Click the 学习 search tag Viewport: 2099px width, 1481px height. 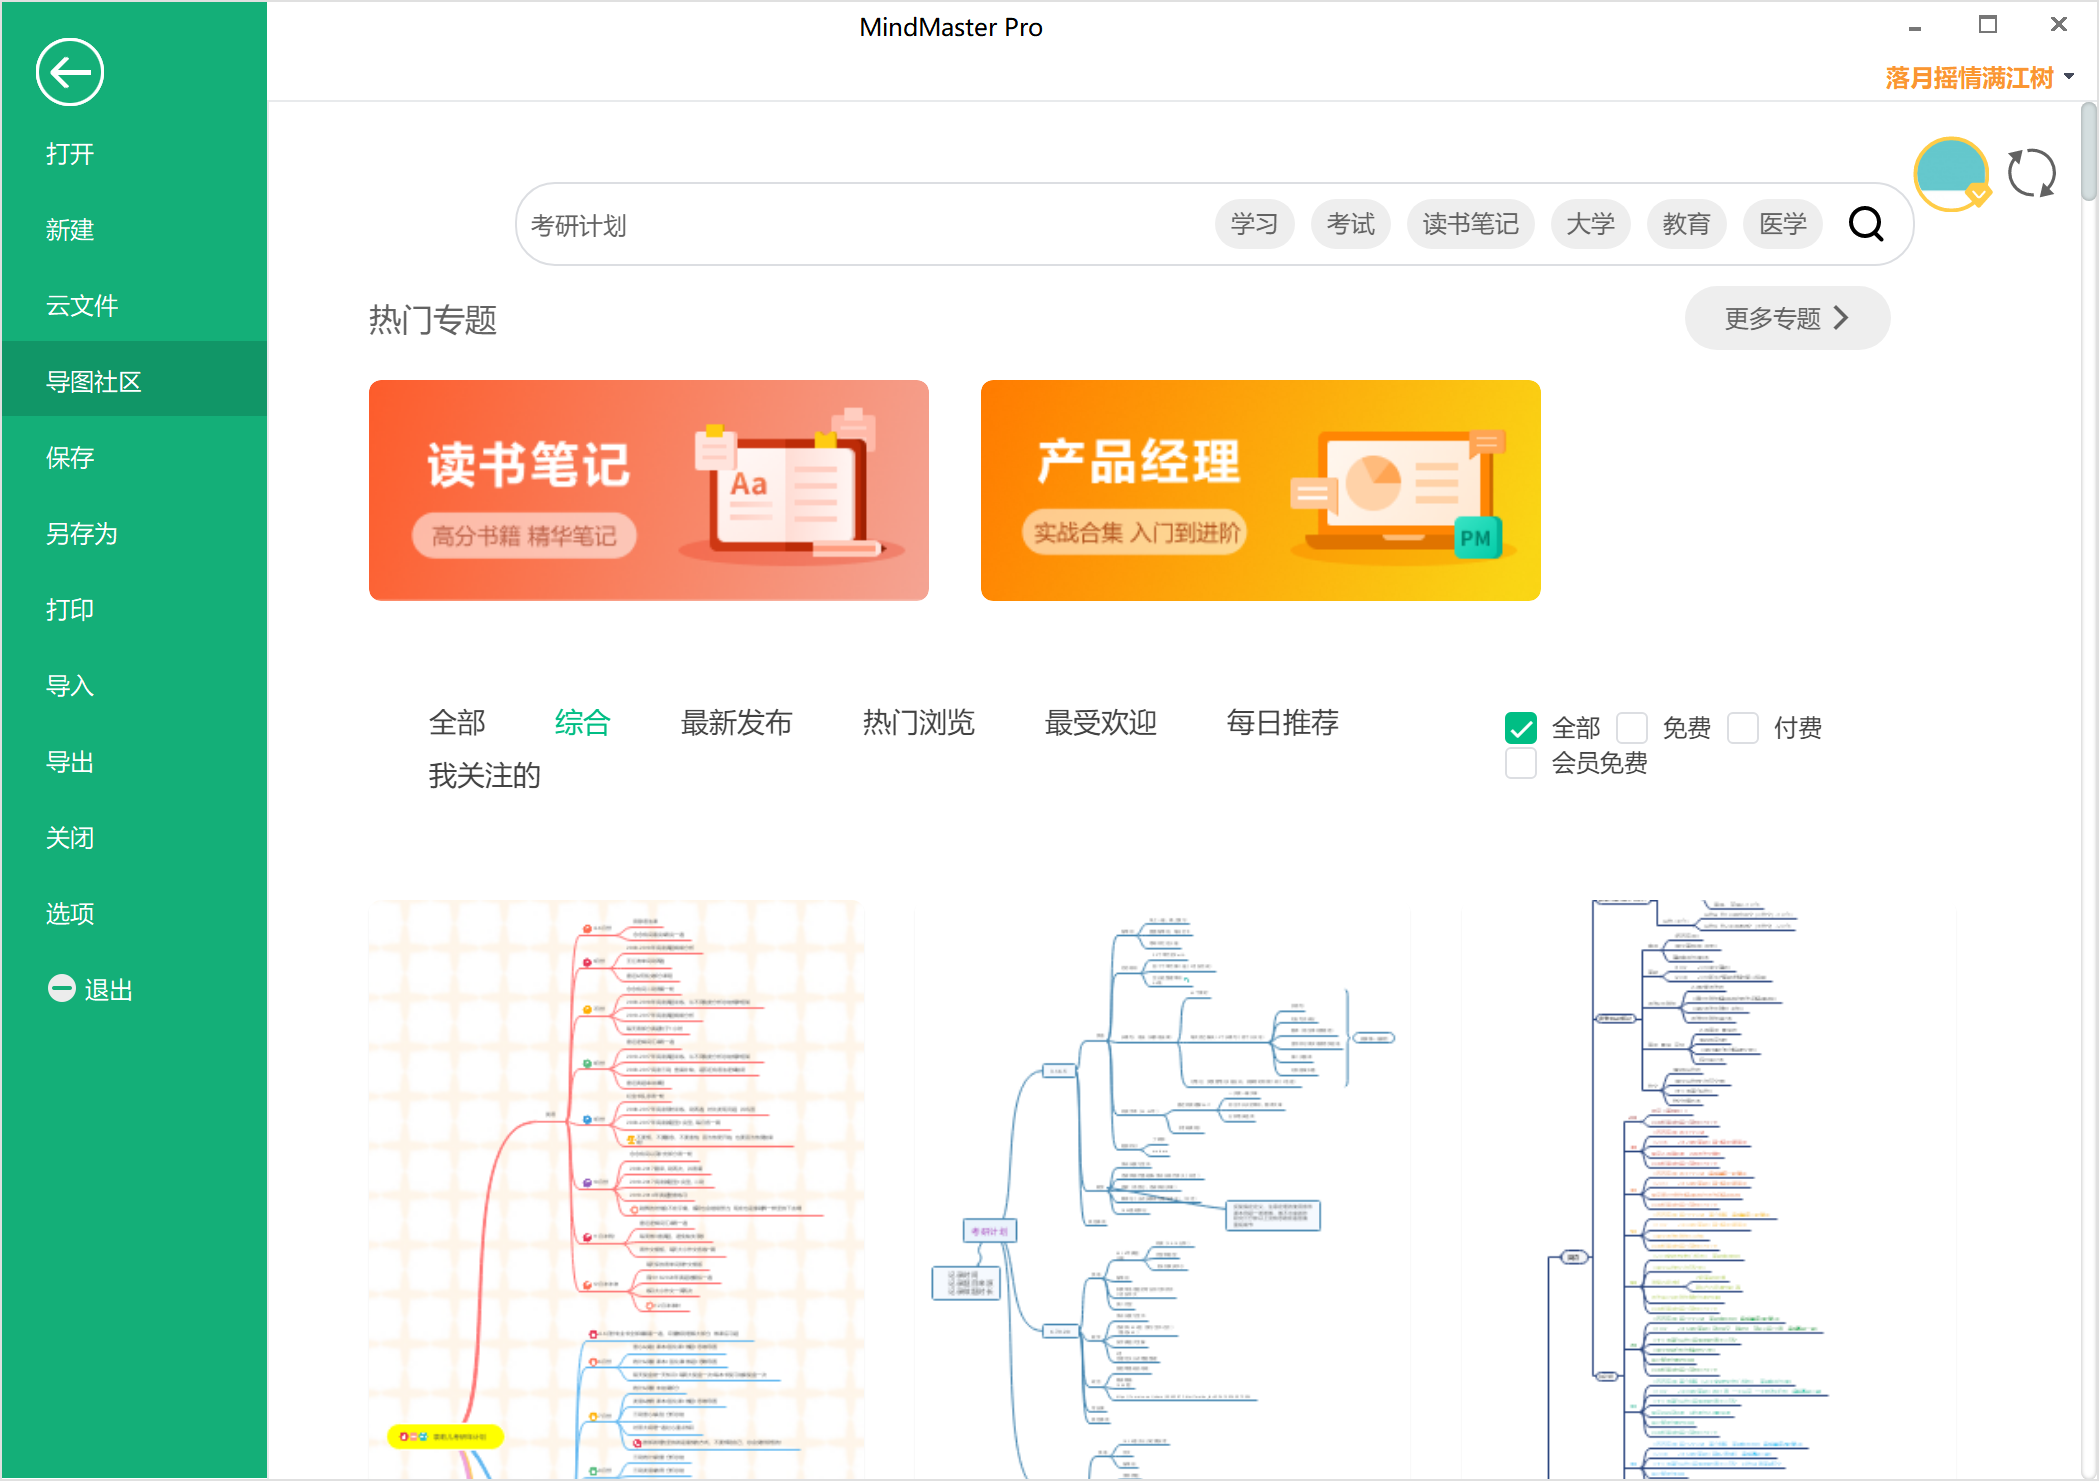click(1254, 224)
